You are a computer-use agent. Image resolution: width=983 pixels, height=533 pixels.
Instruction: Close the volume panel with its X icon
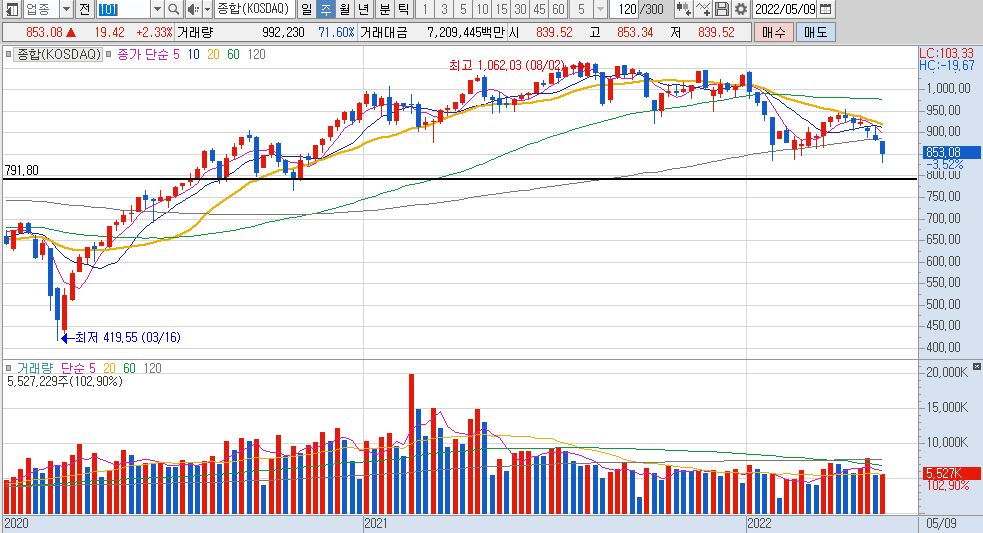(977, 366)
